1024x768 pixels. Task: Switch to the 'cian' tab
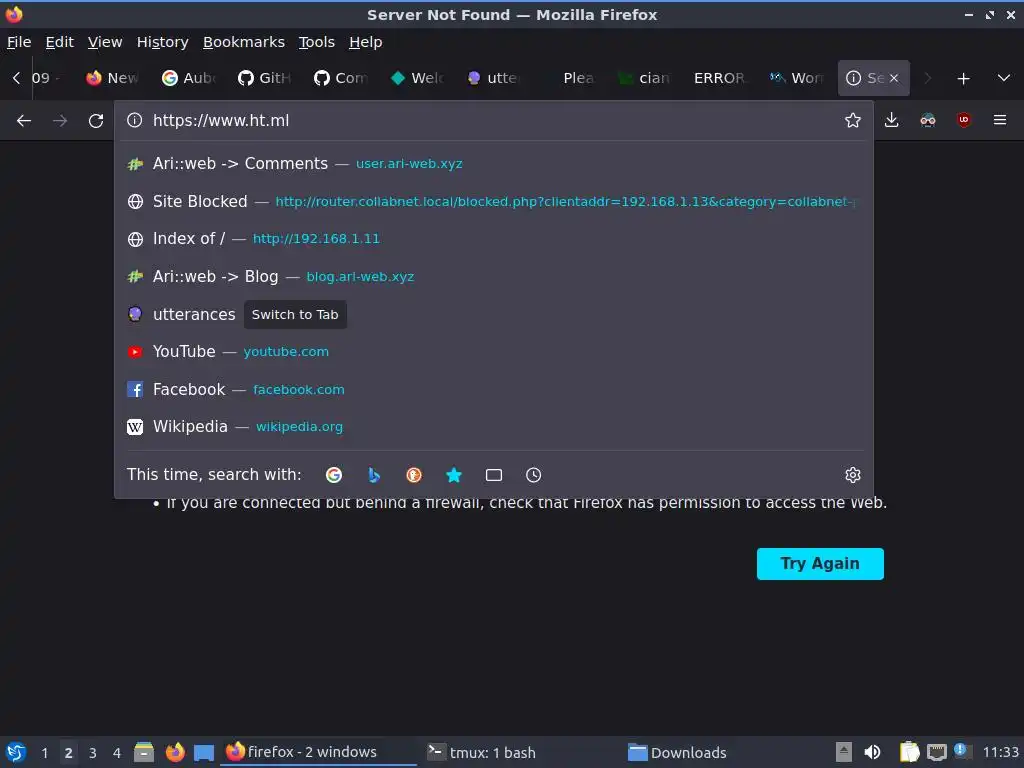coord(645,78)
